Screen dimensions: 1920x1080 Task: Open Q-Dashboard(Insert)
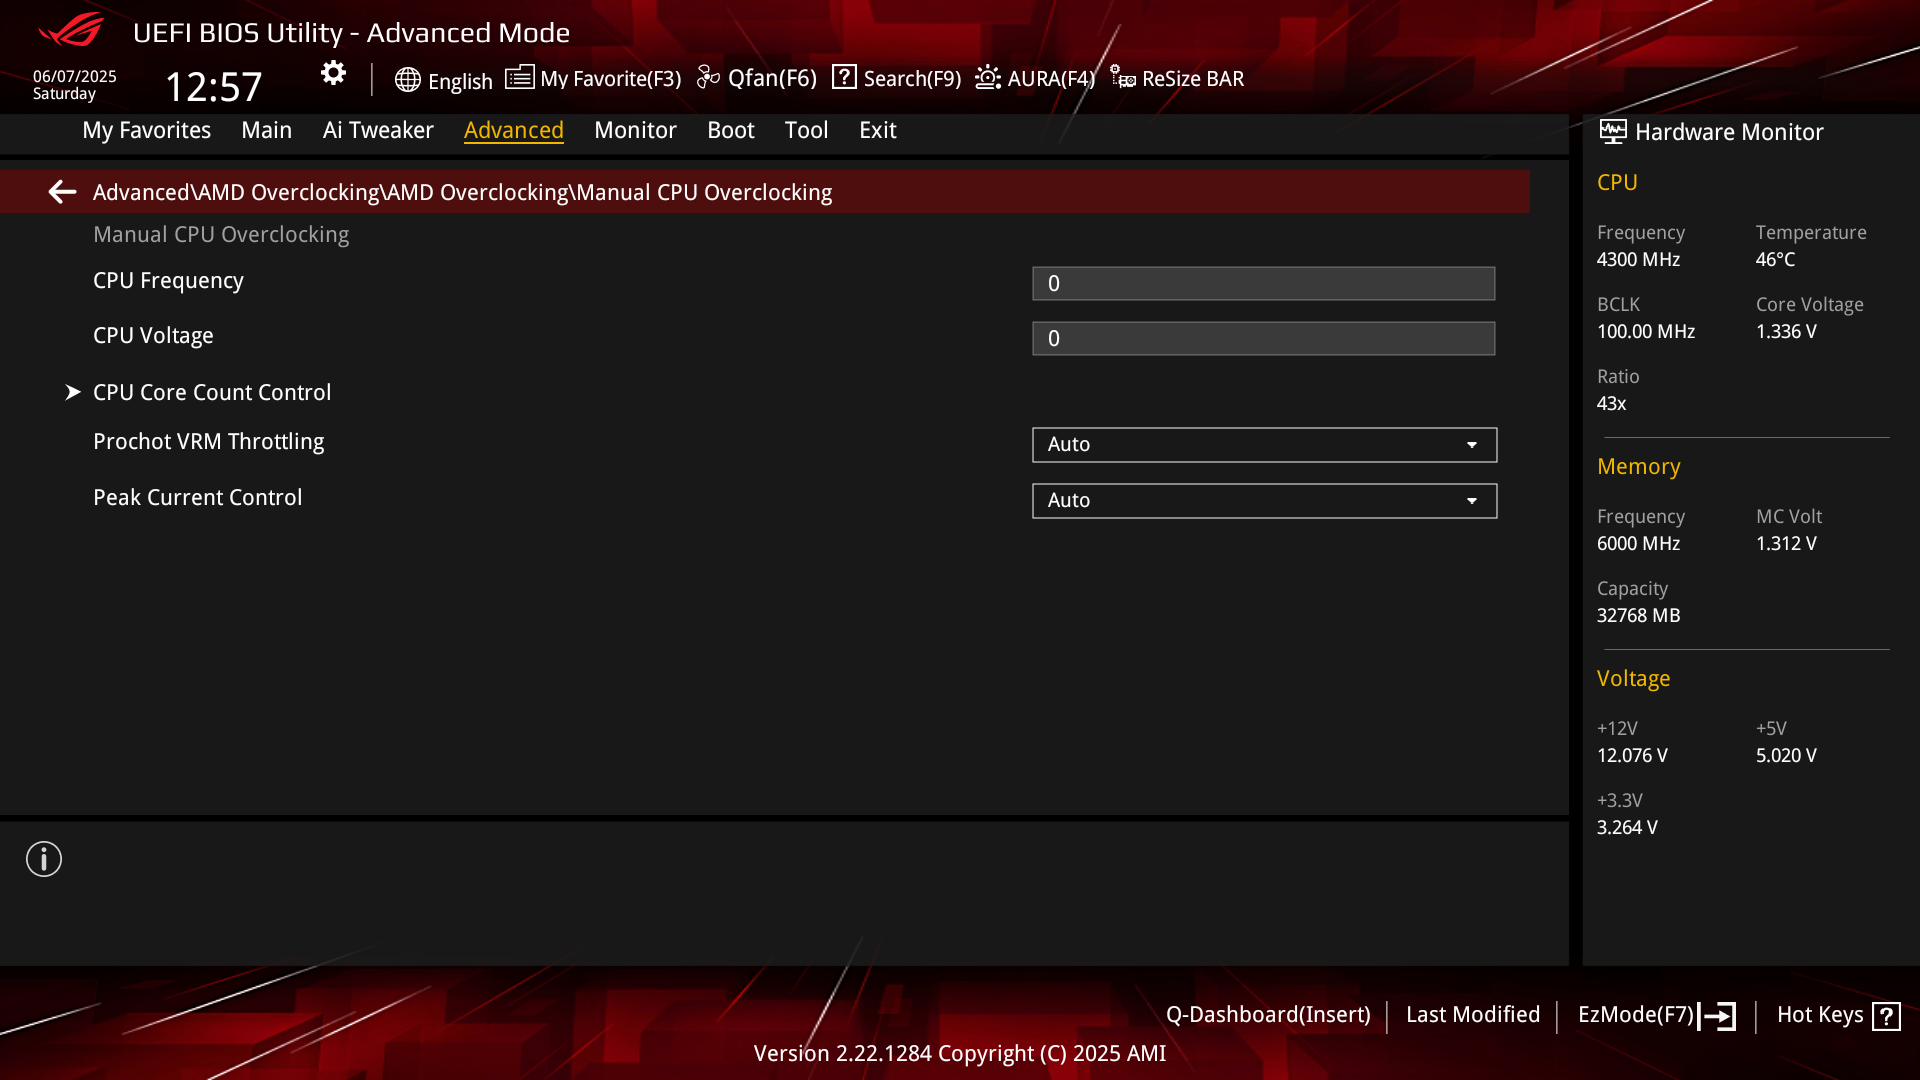(1268, 1015)
